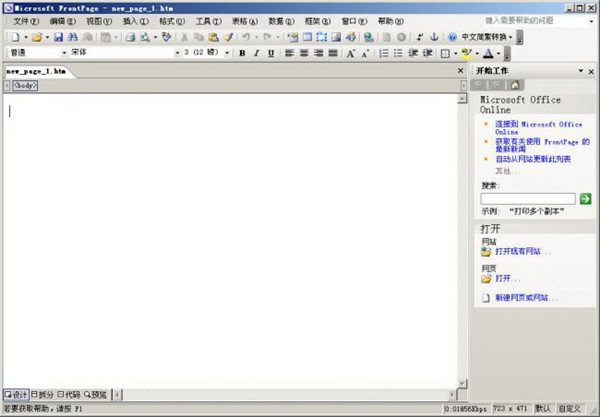Increase indent using the indent icon
Viewport: 600px width, 417px height.
coord(427,54)
